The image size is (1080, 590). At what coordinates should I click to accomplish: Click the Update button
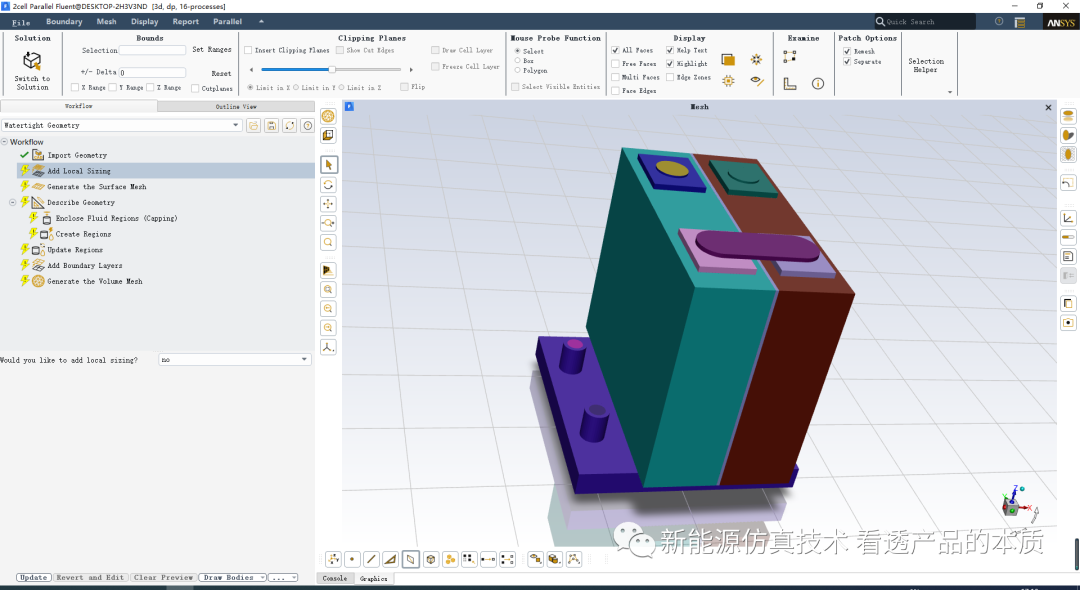pos(34,578)
